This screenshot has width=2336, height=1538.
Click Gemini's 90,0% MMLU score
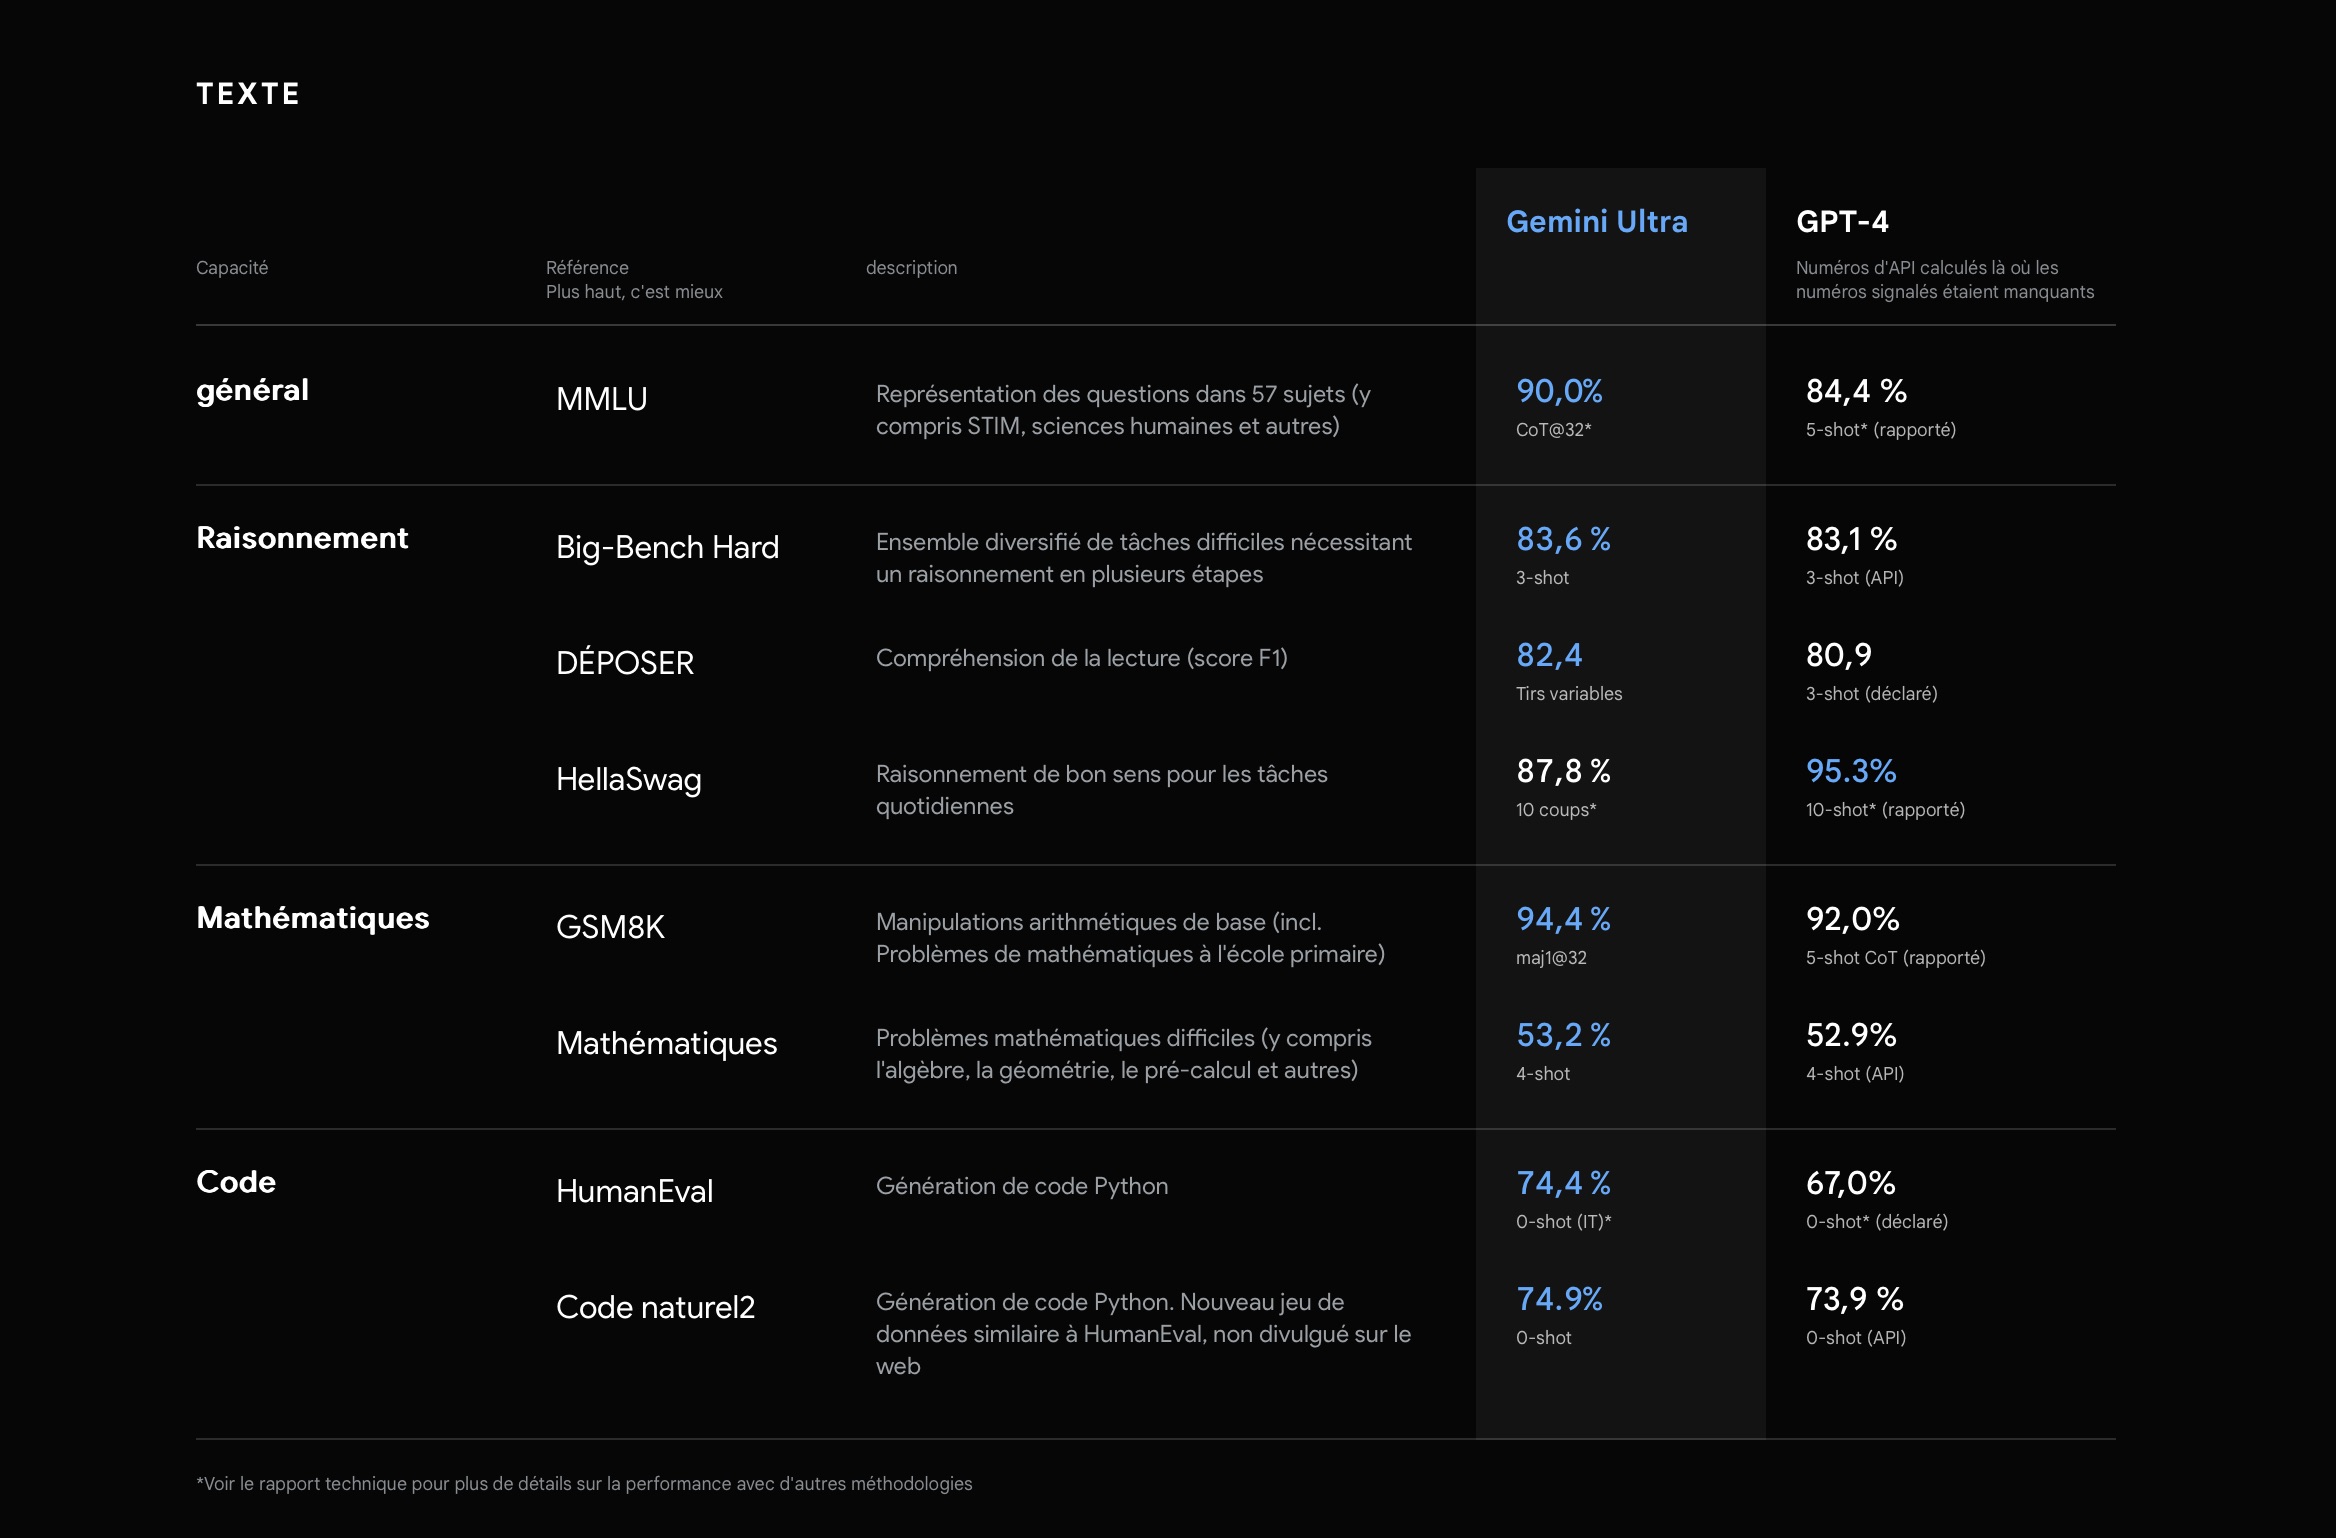coord(1559,391)
